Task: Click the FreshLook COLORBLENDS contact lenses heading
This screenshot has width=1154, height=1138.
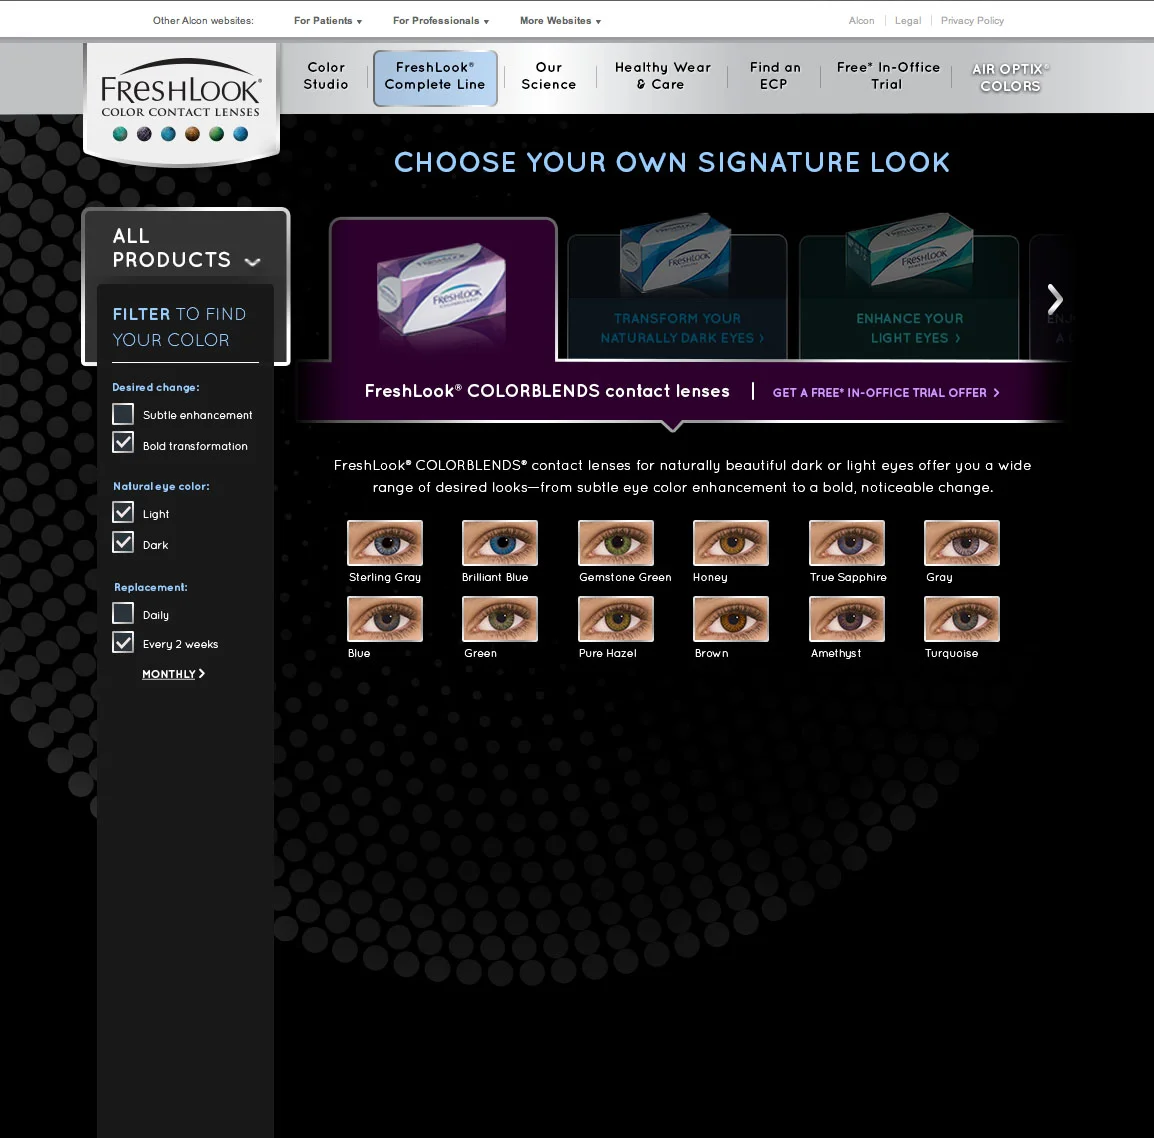Action: 547,391
